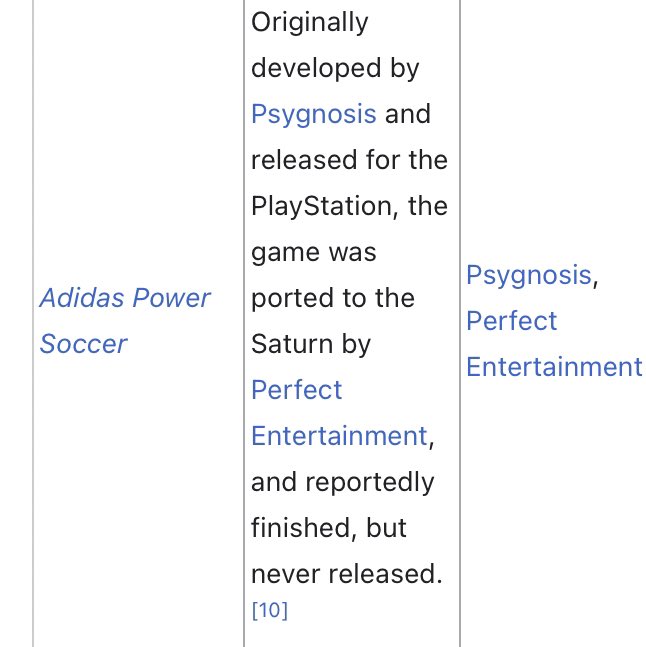Click the "never released." text
The image size is (646, 647).
[346, 574]
